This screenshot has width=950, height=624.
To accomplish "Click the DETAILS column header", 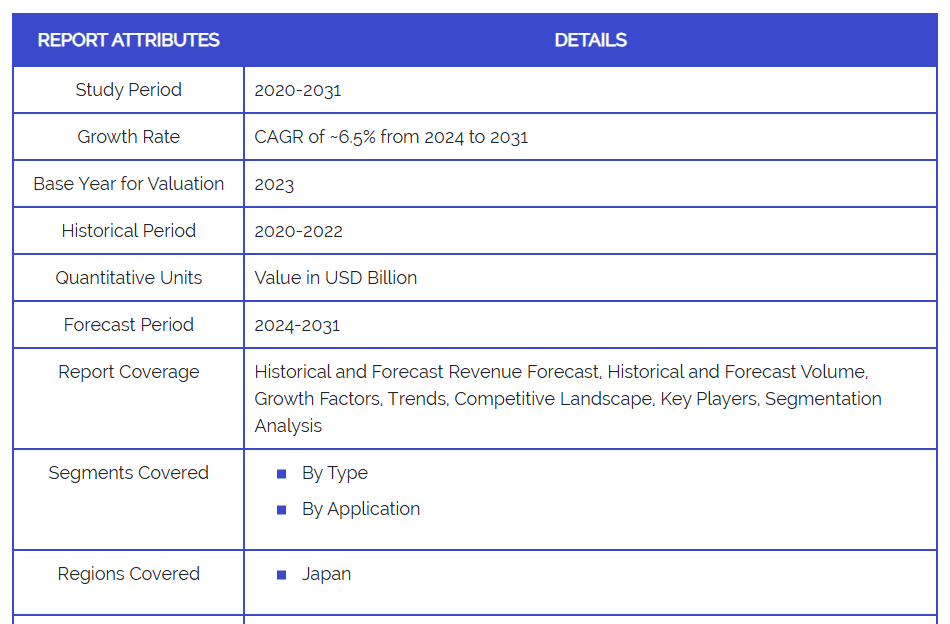I will tap(590, 41).
